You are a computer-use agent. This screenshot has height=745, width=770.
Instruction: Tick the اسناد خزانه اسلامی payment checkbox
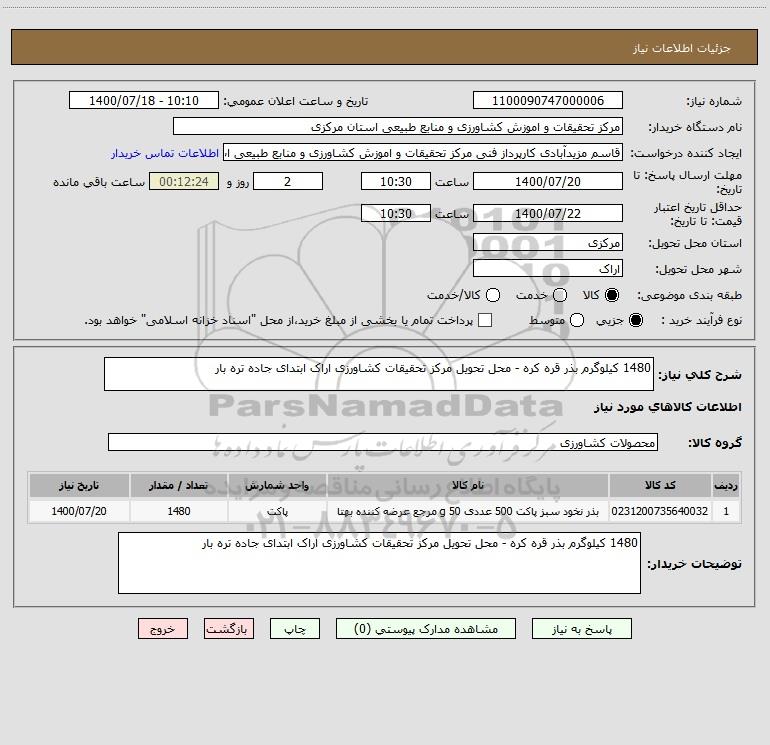[485, 320]
